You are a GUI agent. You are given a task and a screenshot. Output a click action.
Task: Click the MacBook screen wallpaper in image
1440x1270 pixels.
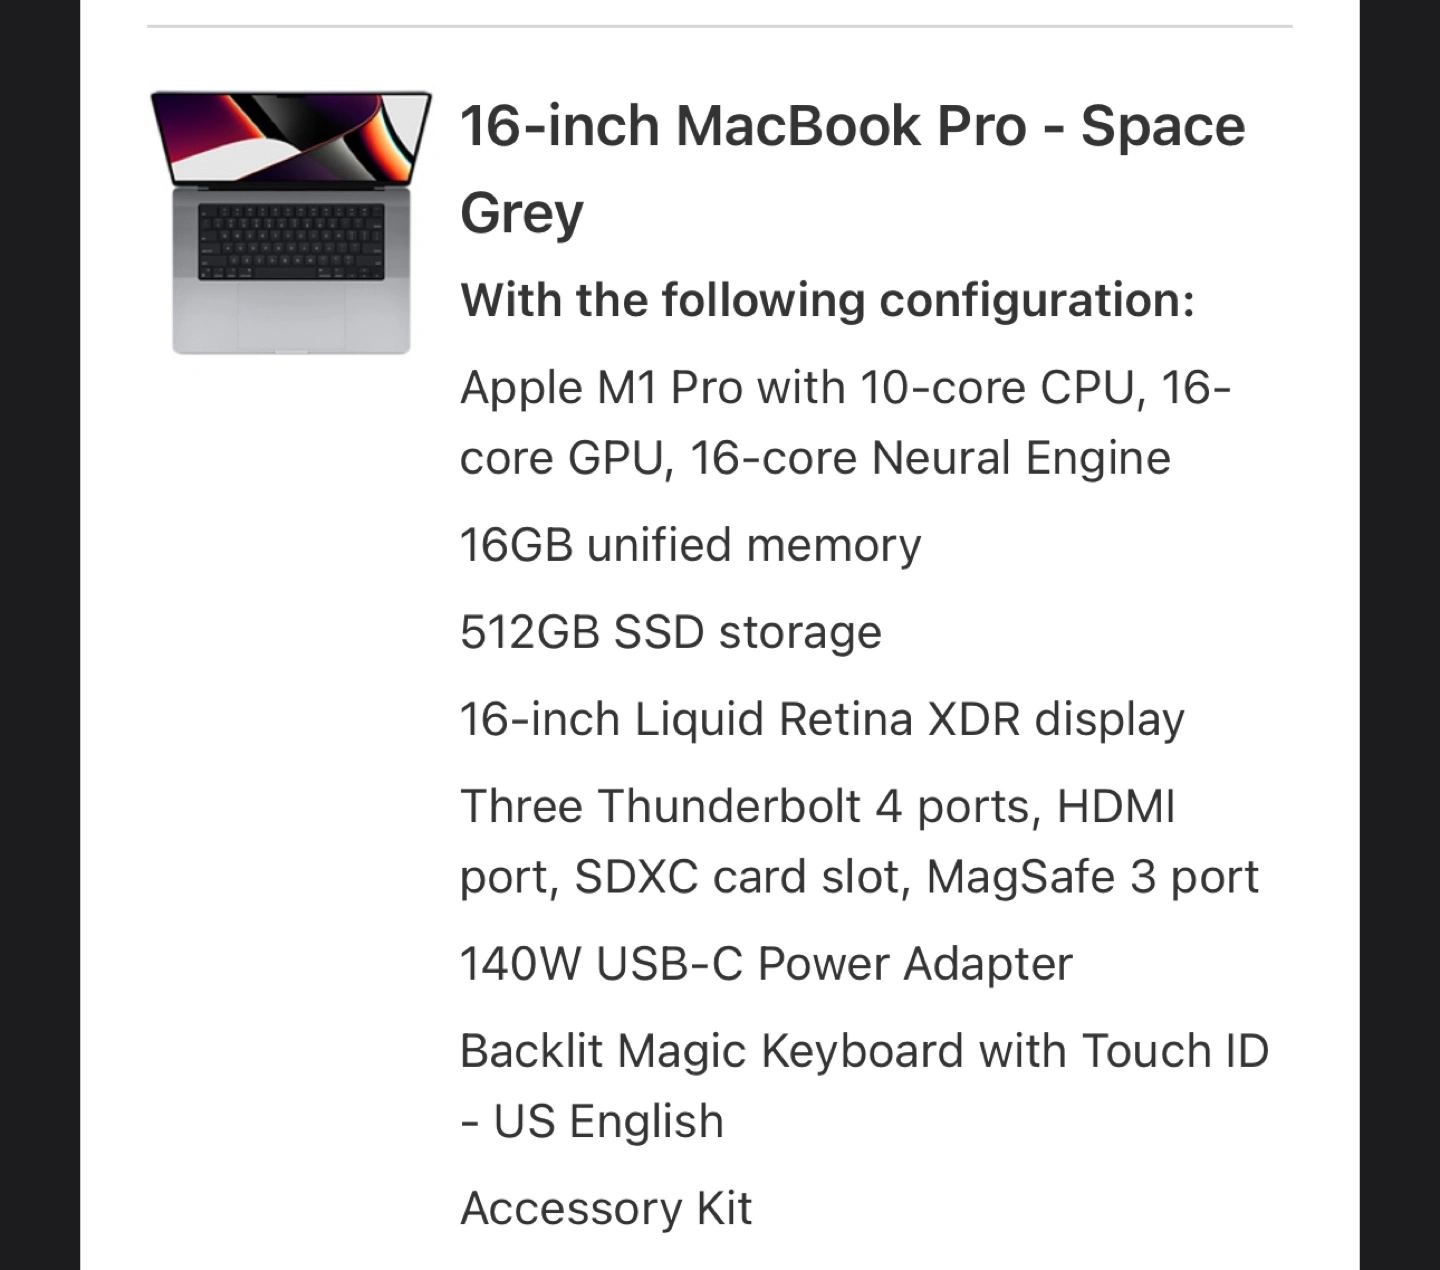pyautogui.click(x=290, y=138)
